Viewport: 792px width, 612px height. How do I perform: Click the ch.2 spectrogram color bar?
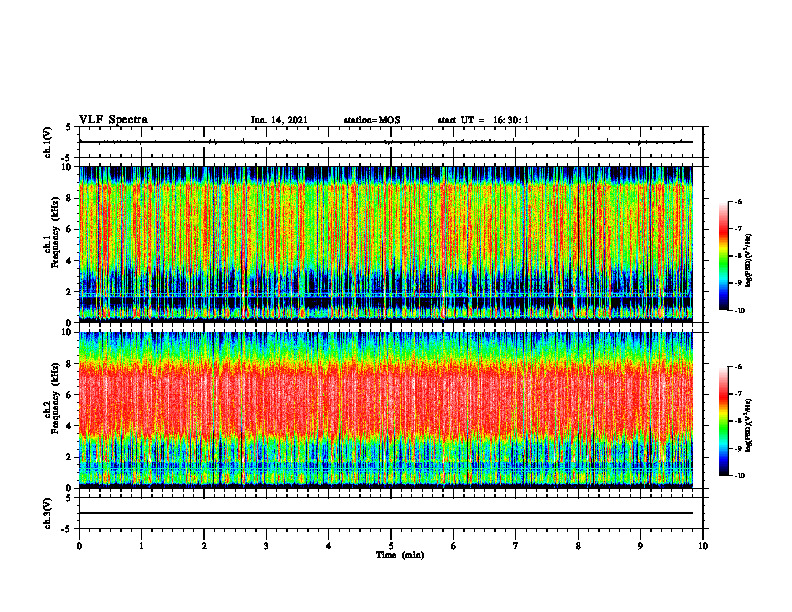pos(723,421)
